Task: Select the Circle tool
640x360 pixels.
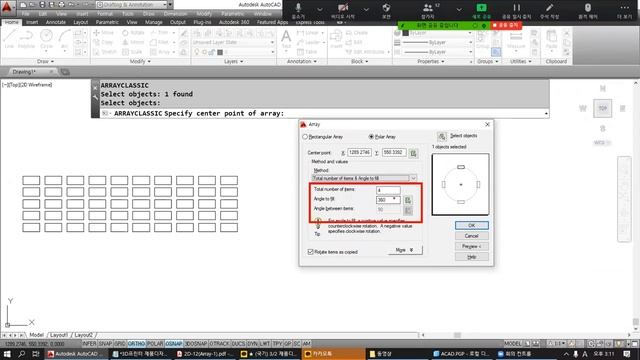Action: pos(46,39)
